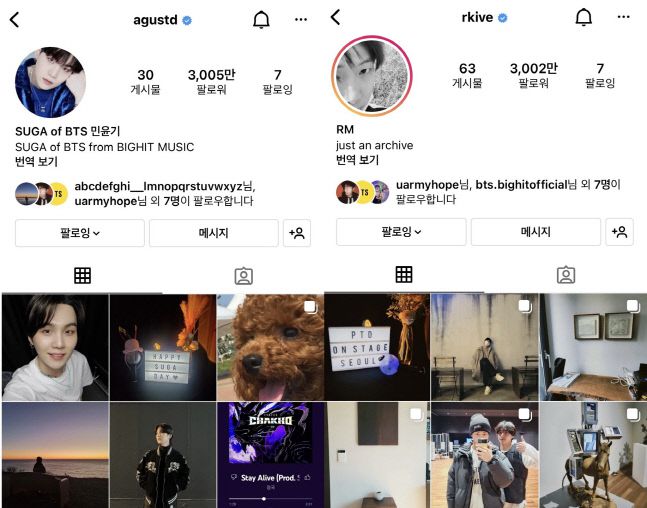The image size is (647, 508).
Task: Open rkive's story via the profile picture
Action: click(x=372, y=76)
